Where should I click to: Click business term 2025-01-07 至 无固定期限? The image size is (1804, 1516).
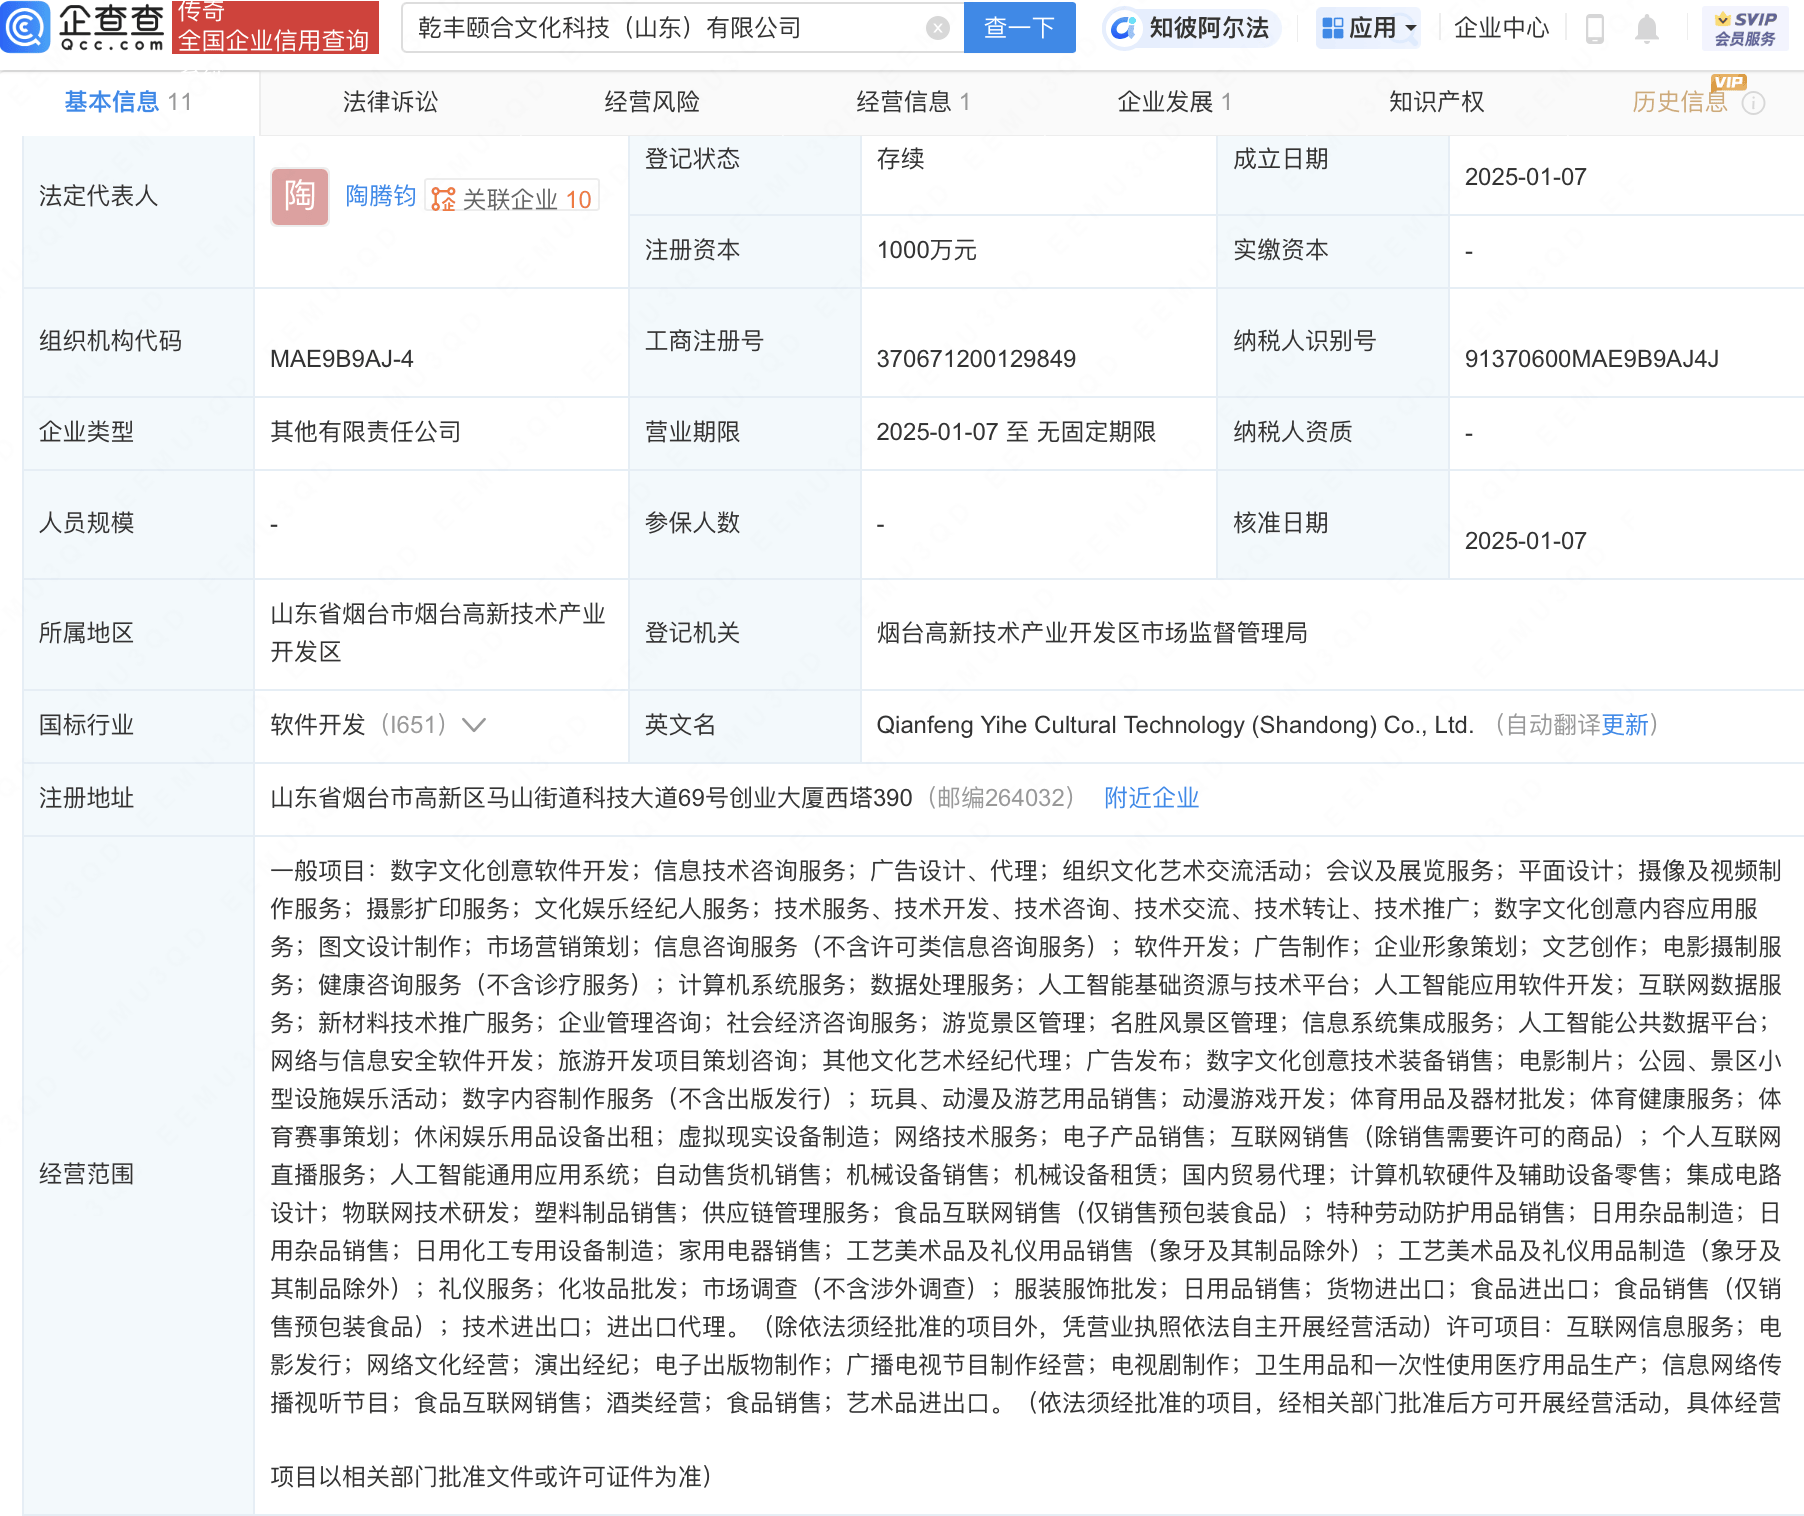pyautogui.click(x=1016, y=432)
